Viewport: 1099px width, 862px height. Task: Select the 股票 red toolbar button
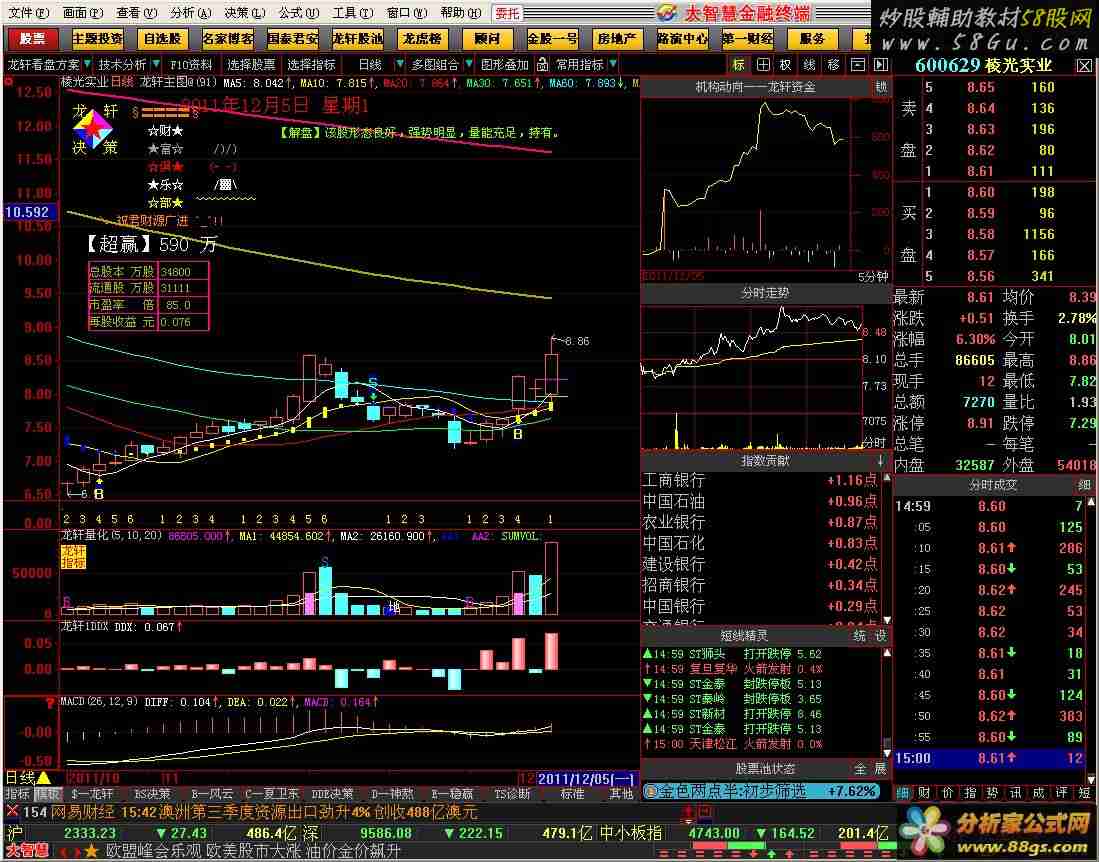coord(32,39)
